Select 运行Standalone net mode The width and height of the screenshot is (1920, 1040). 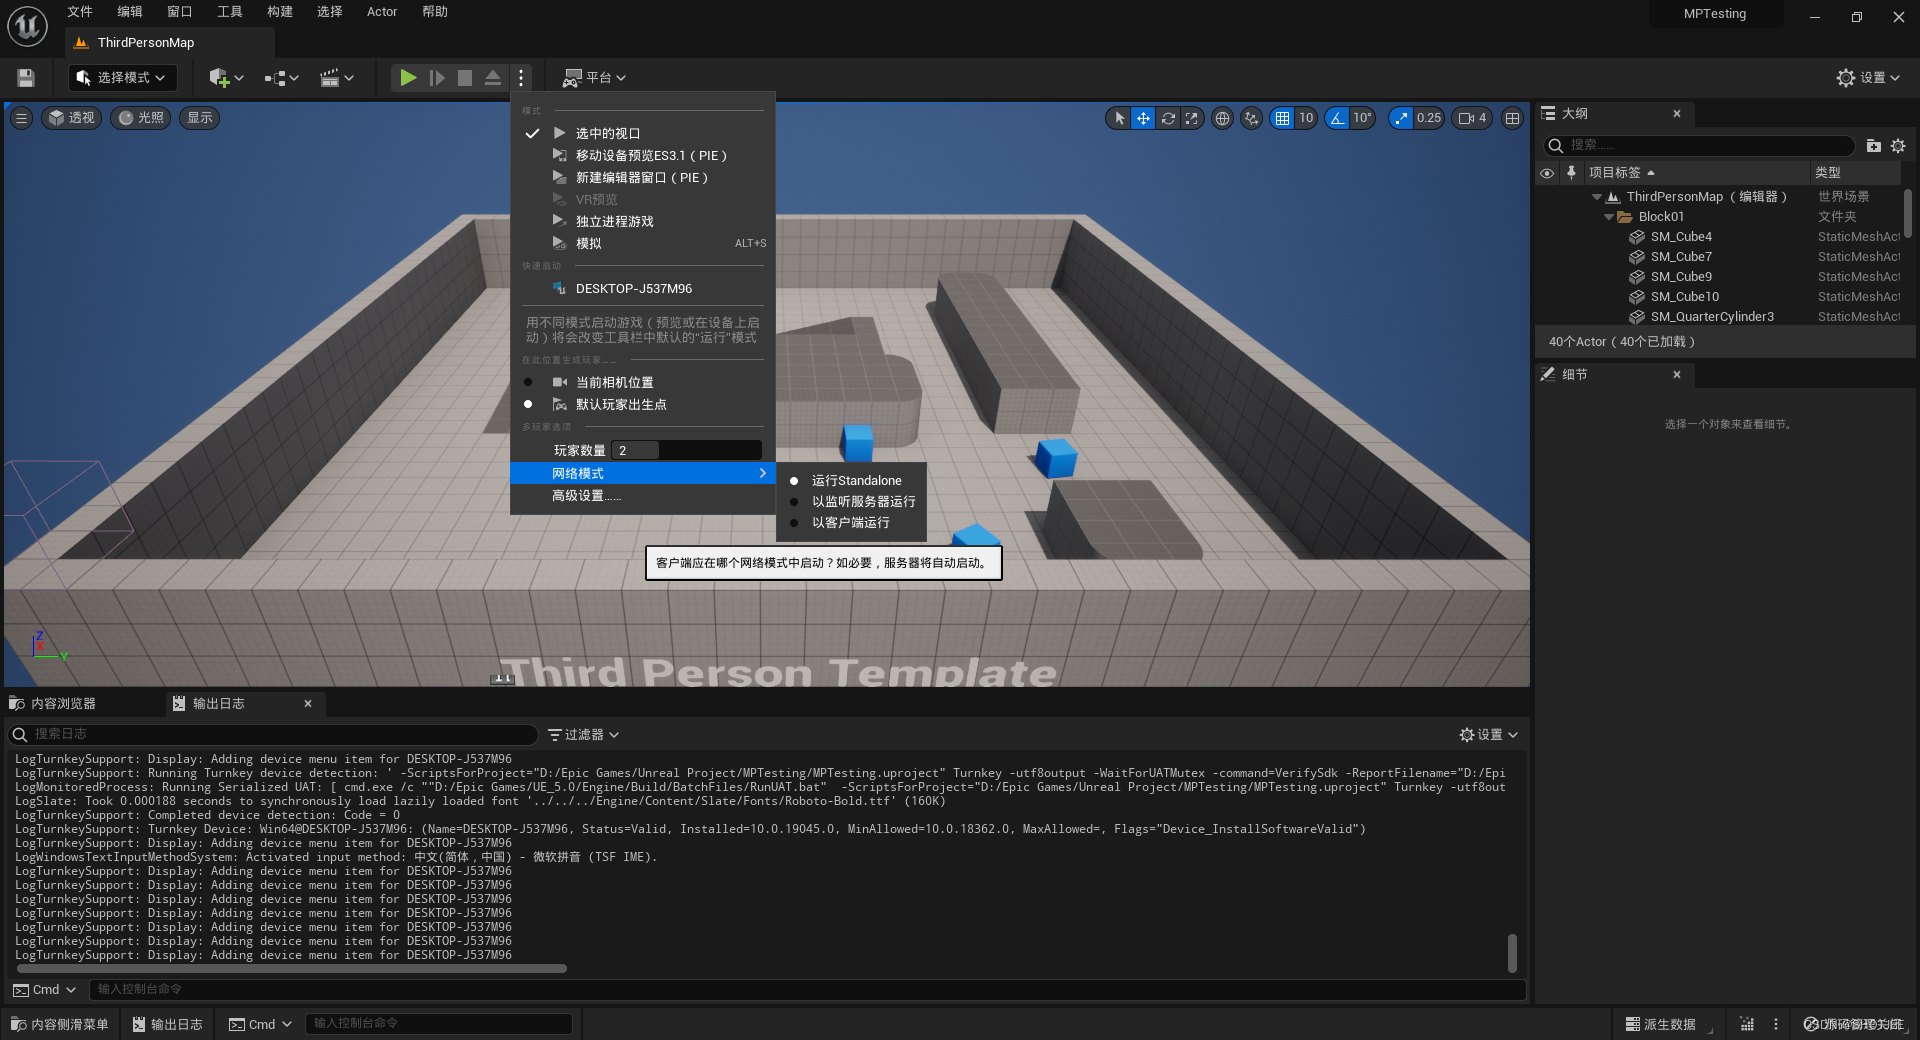coord(851,480)
